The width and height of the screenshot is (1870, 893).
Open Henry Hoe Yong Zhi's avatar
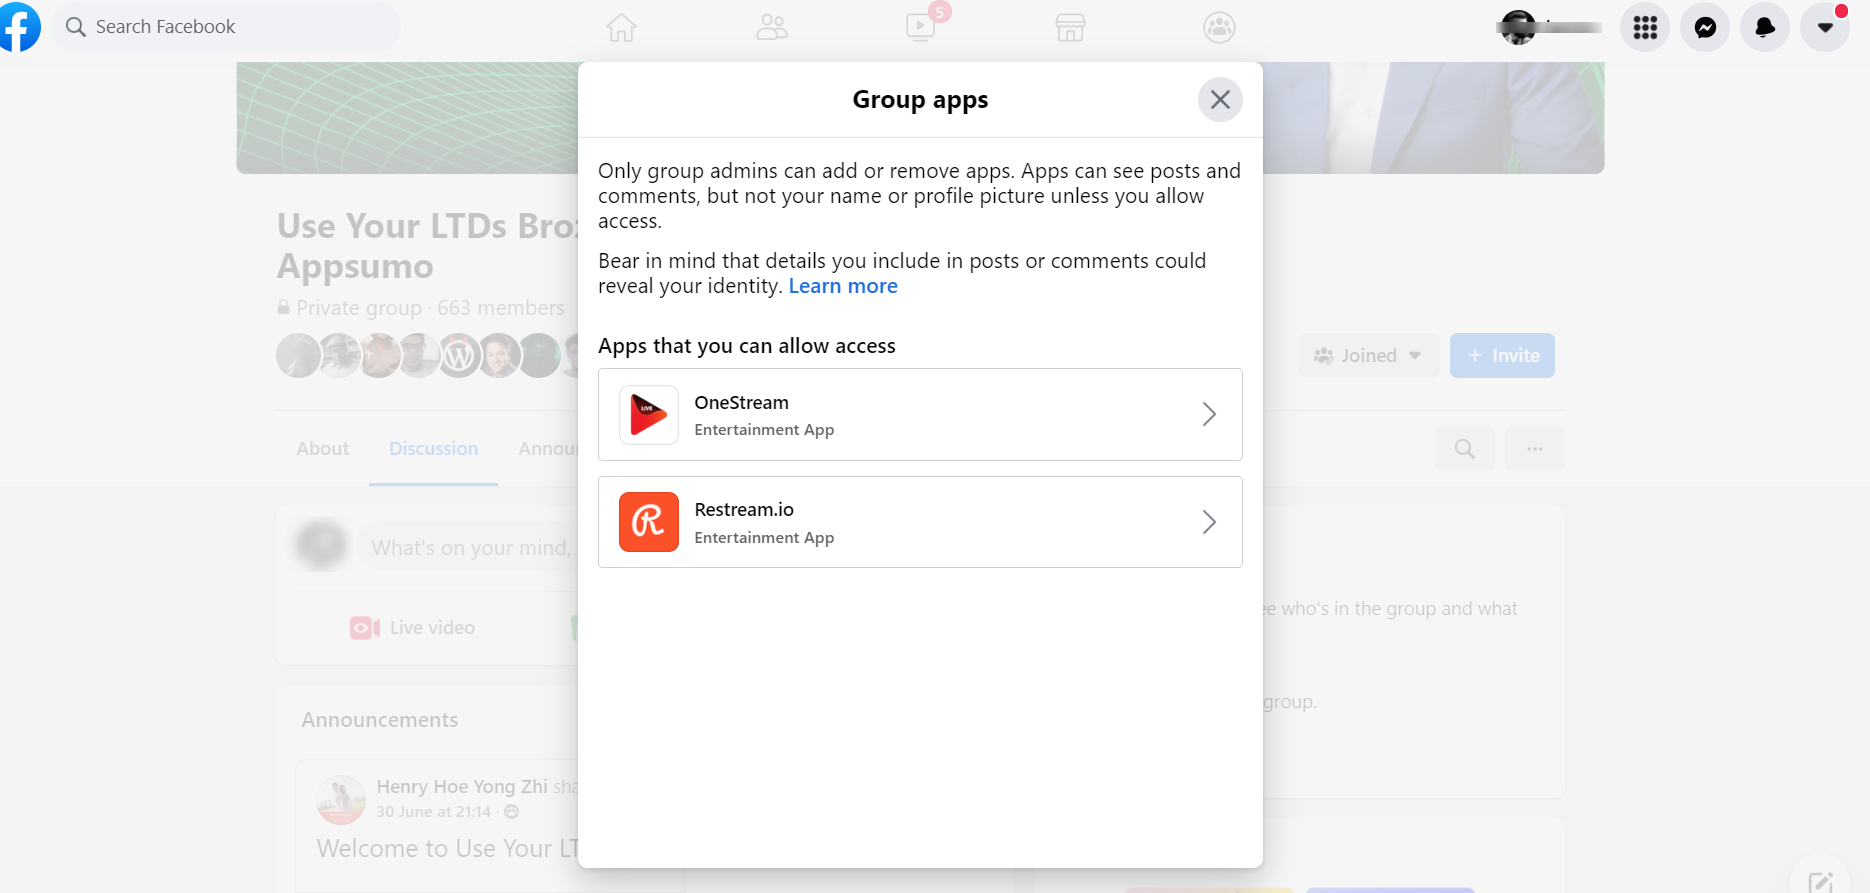341,799
